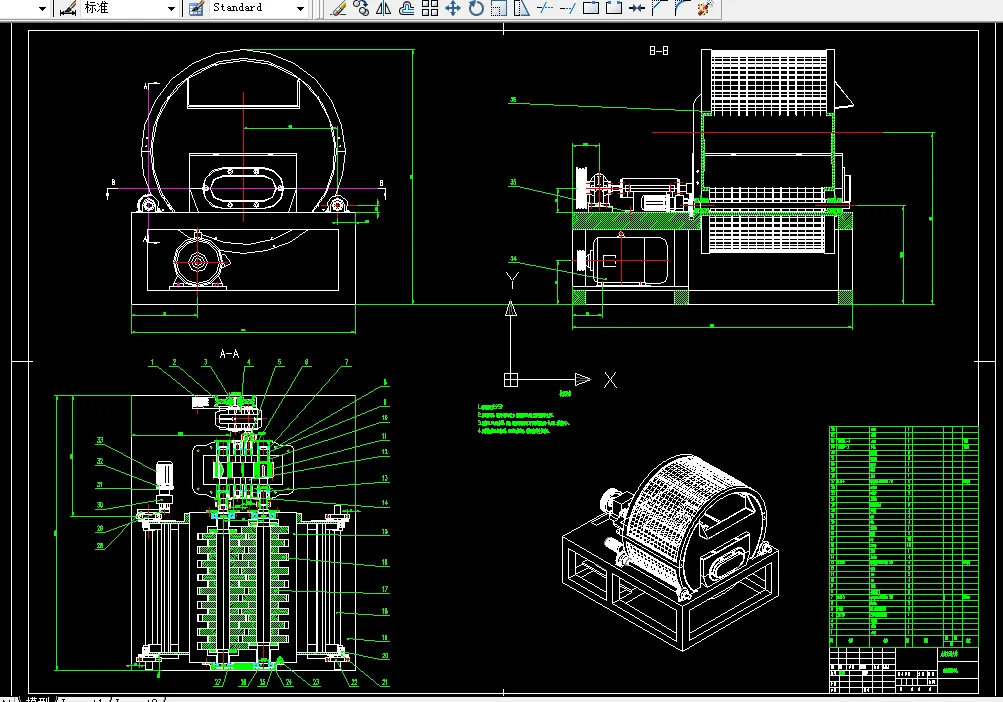Select the Chamfer tool
The height and width of the screenshot is (702, 1003).
pos(659,8)
